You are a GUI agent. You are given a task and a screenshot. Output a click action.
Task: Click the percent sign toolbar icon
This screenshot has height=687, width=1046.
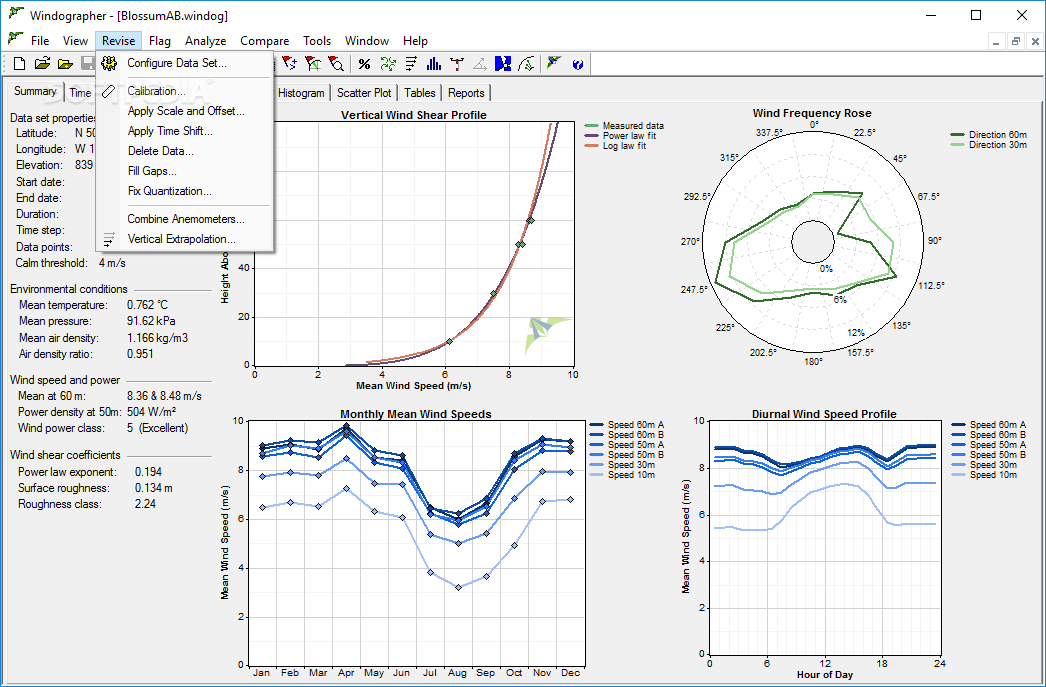364,64
